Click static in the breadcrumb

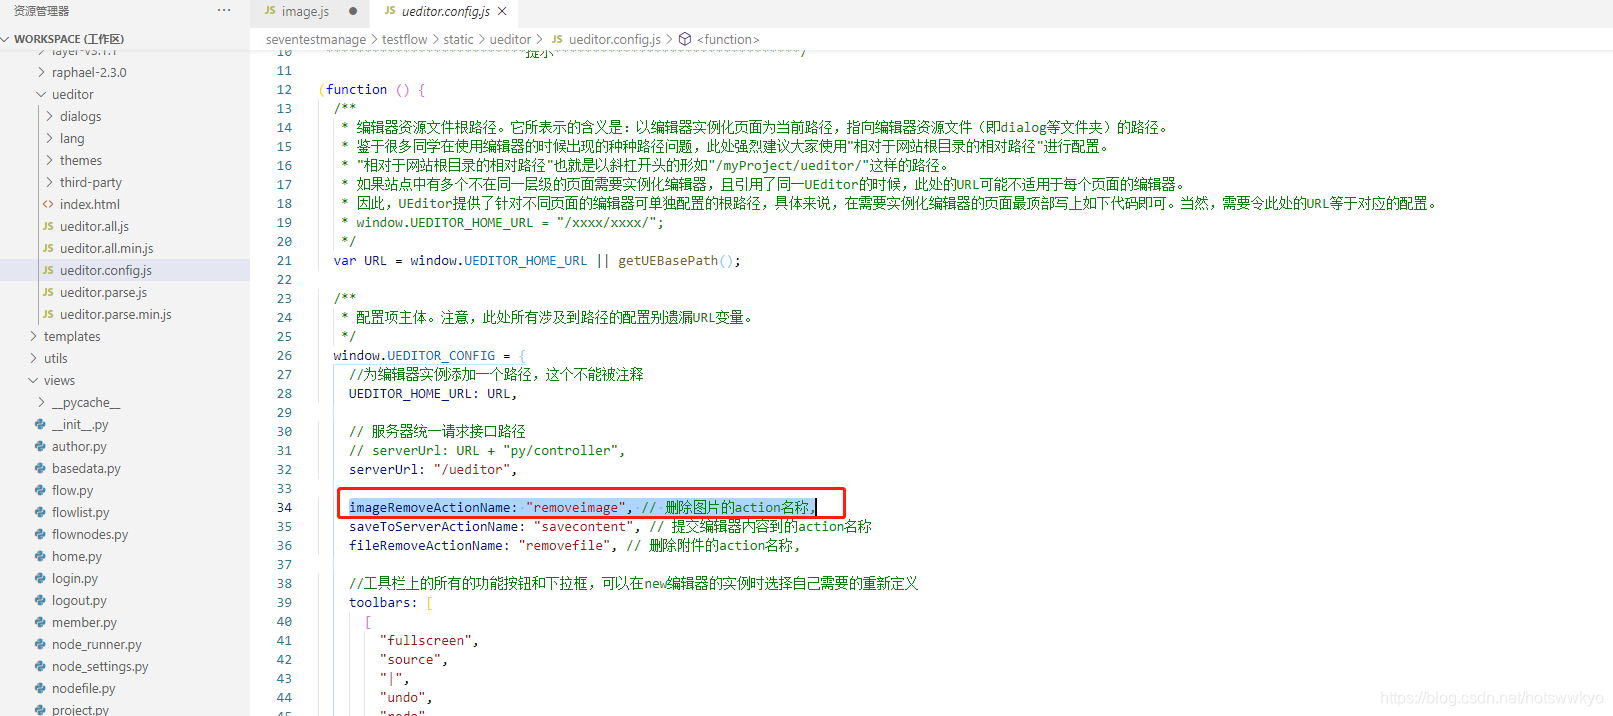[459, 39]
